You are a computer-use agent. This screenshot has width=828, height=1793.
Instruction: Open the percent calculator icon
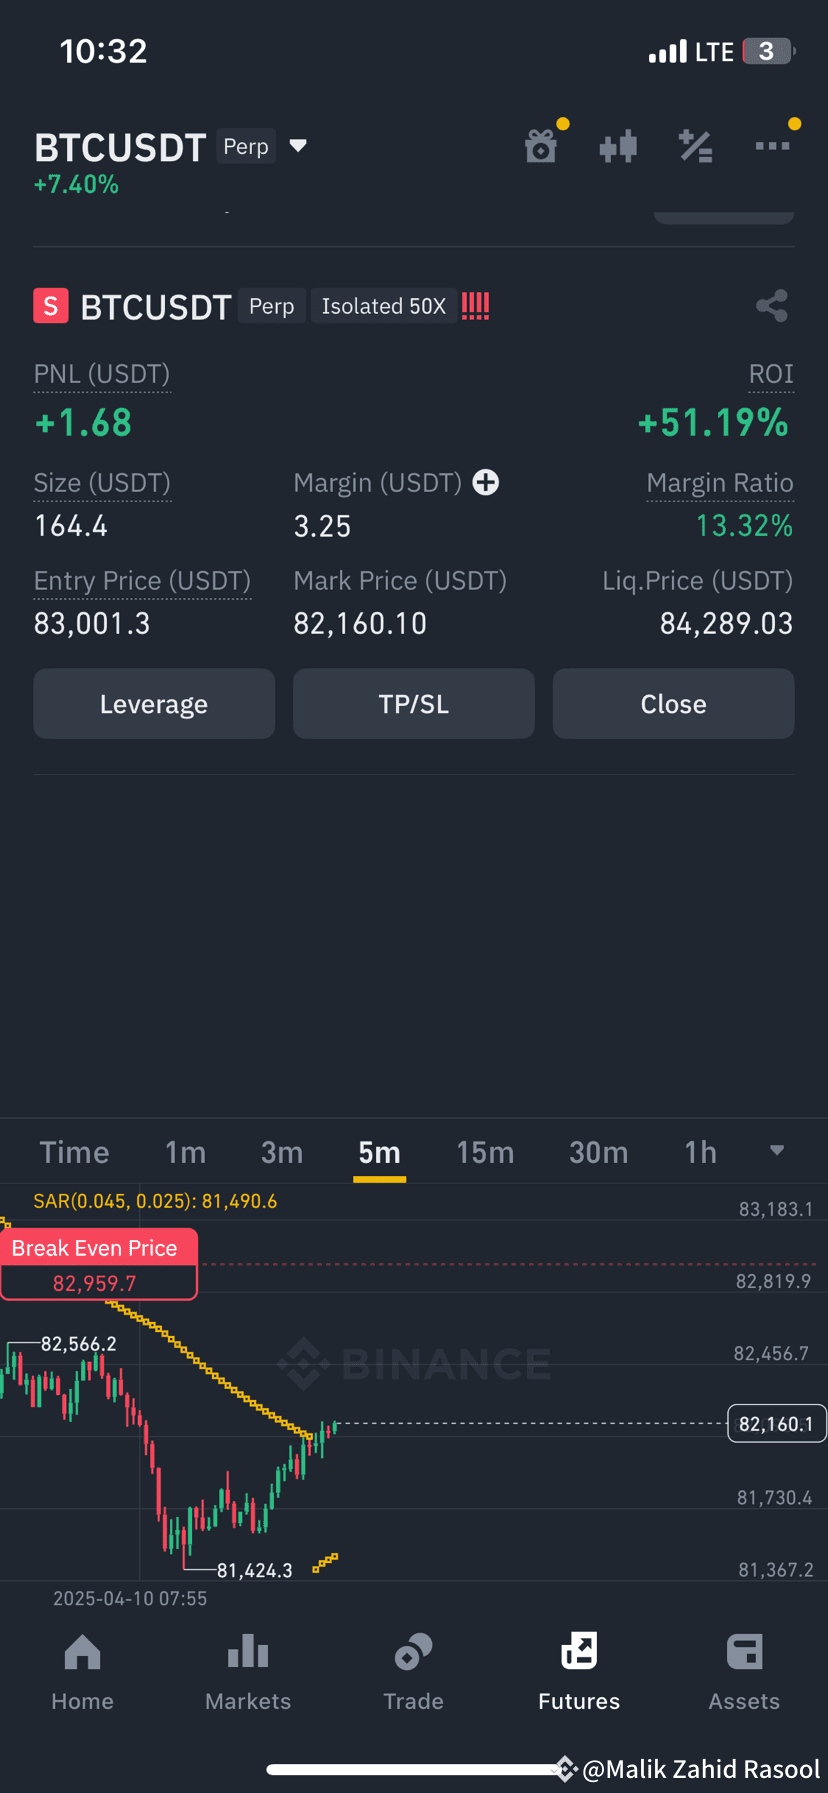pos(695,146)
